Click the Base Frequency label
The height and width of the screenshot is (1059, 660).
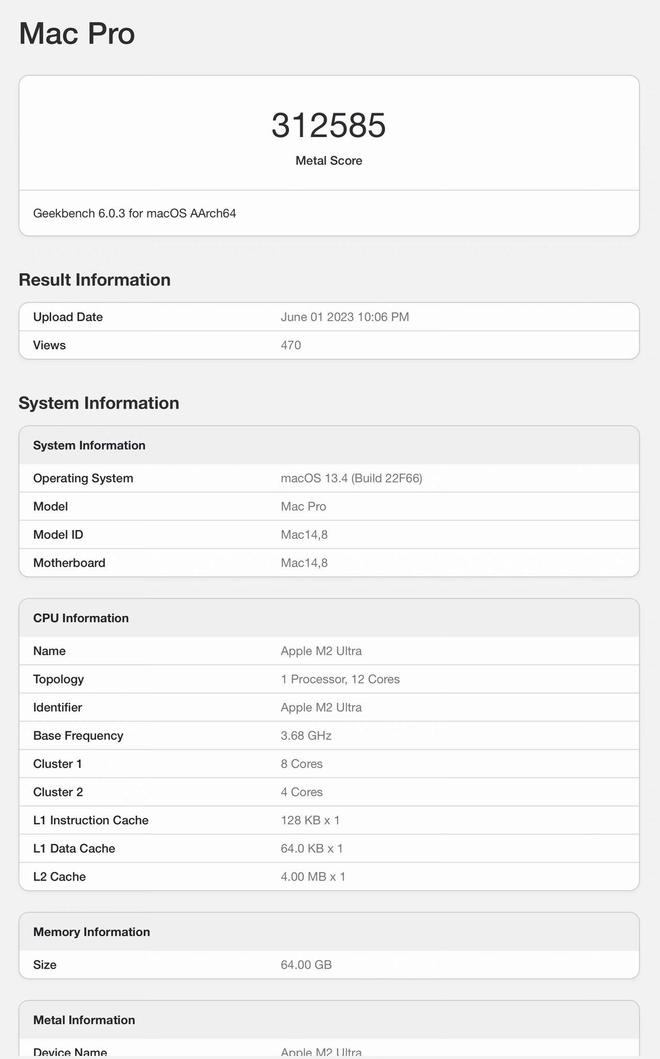[x=78, y=736]
